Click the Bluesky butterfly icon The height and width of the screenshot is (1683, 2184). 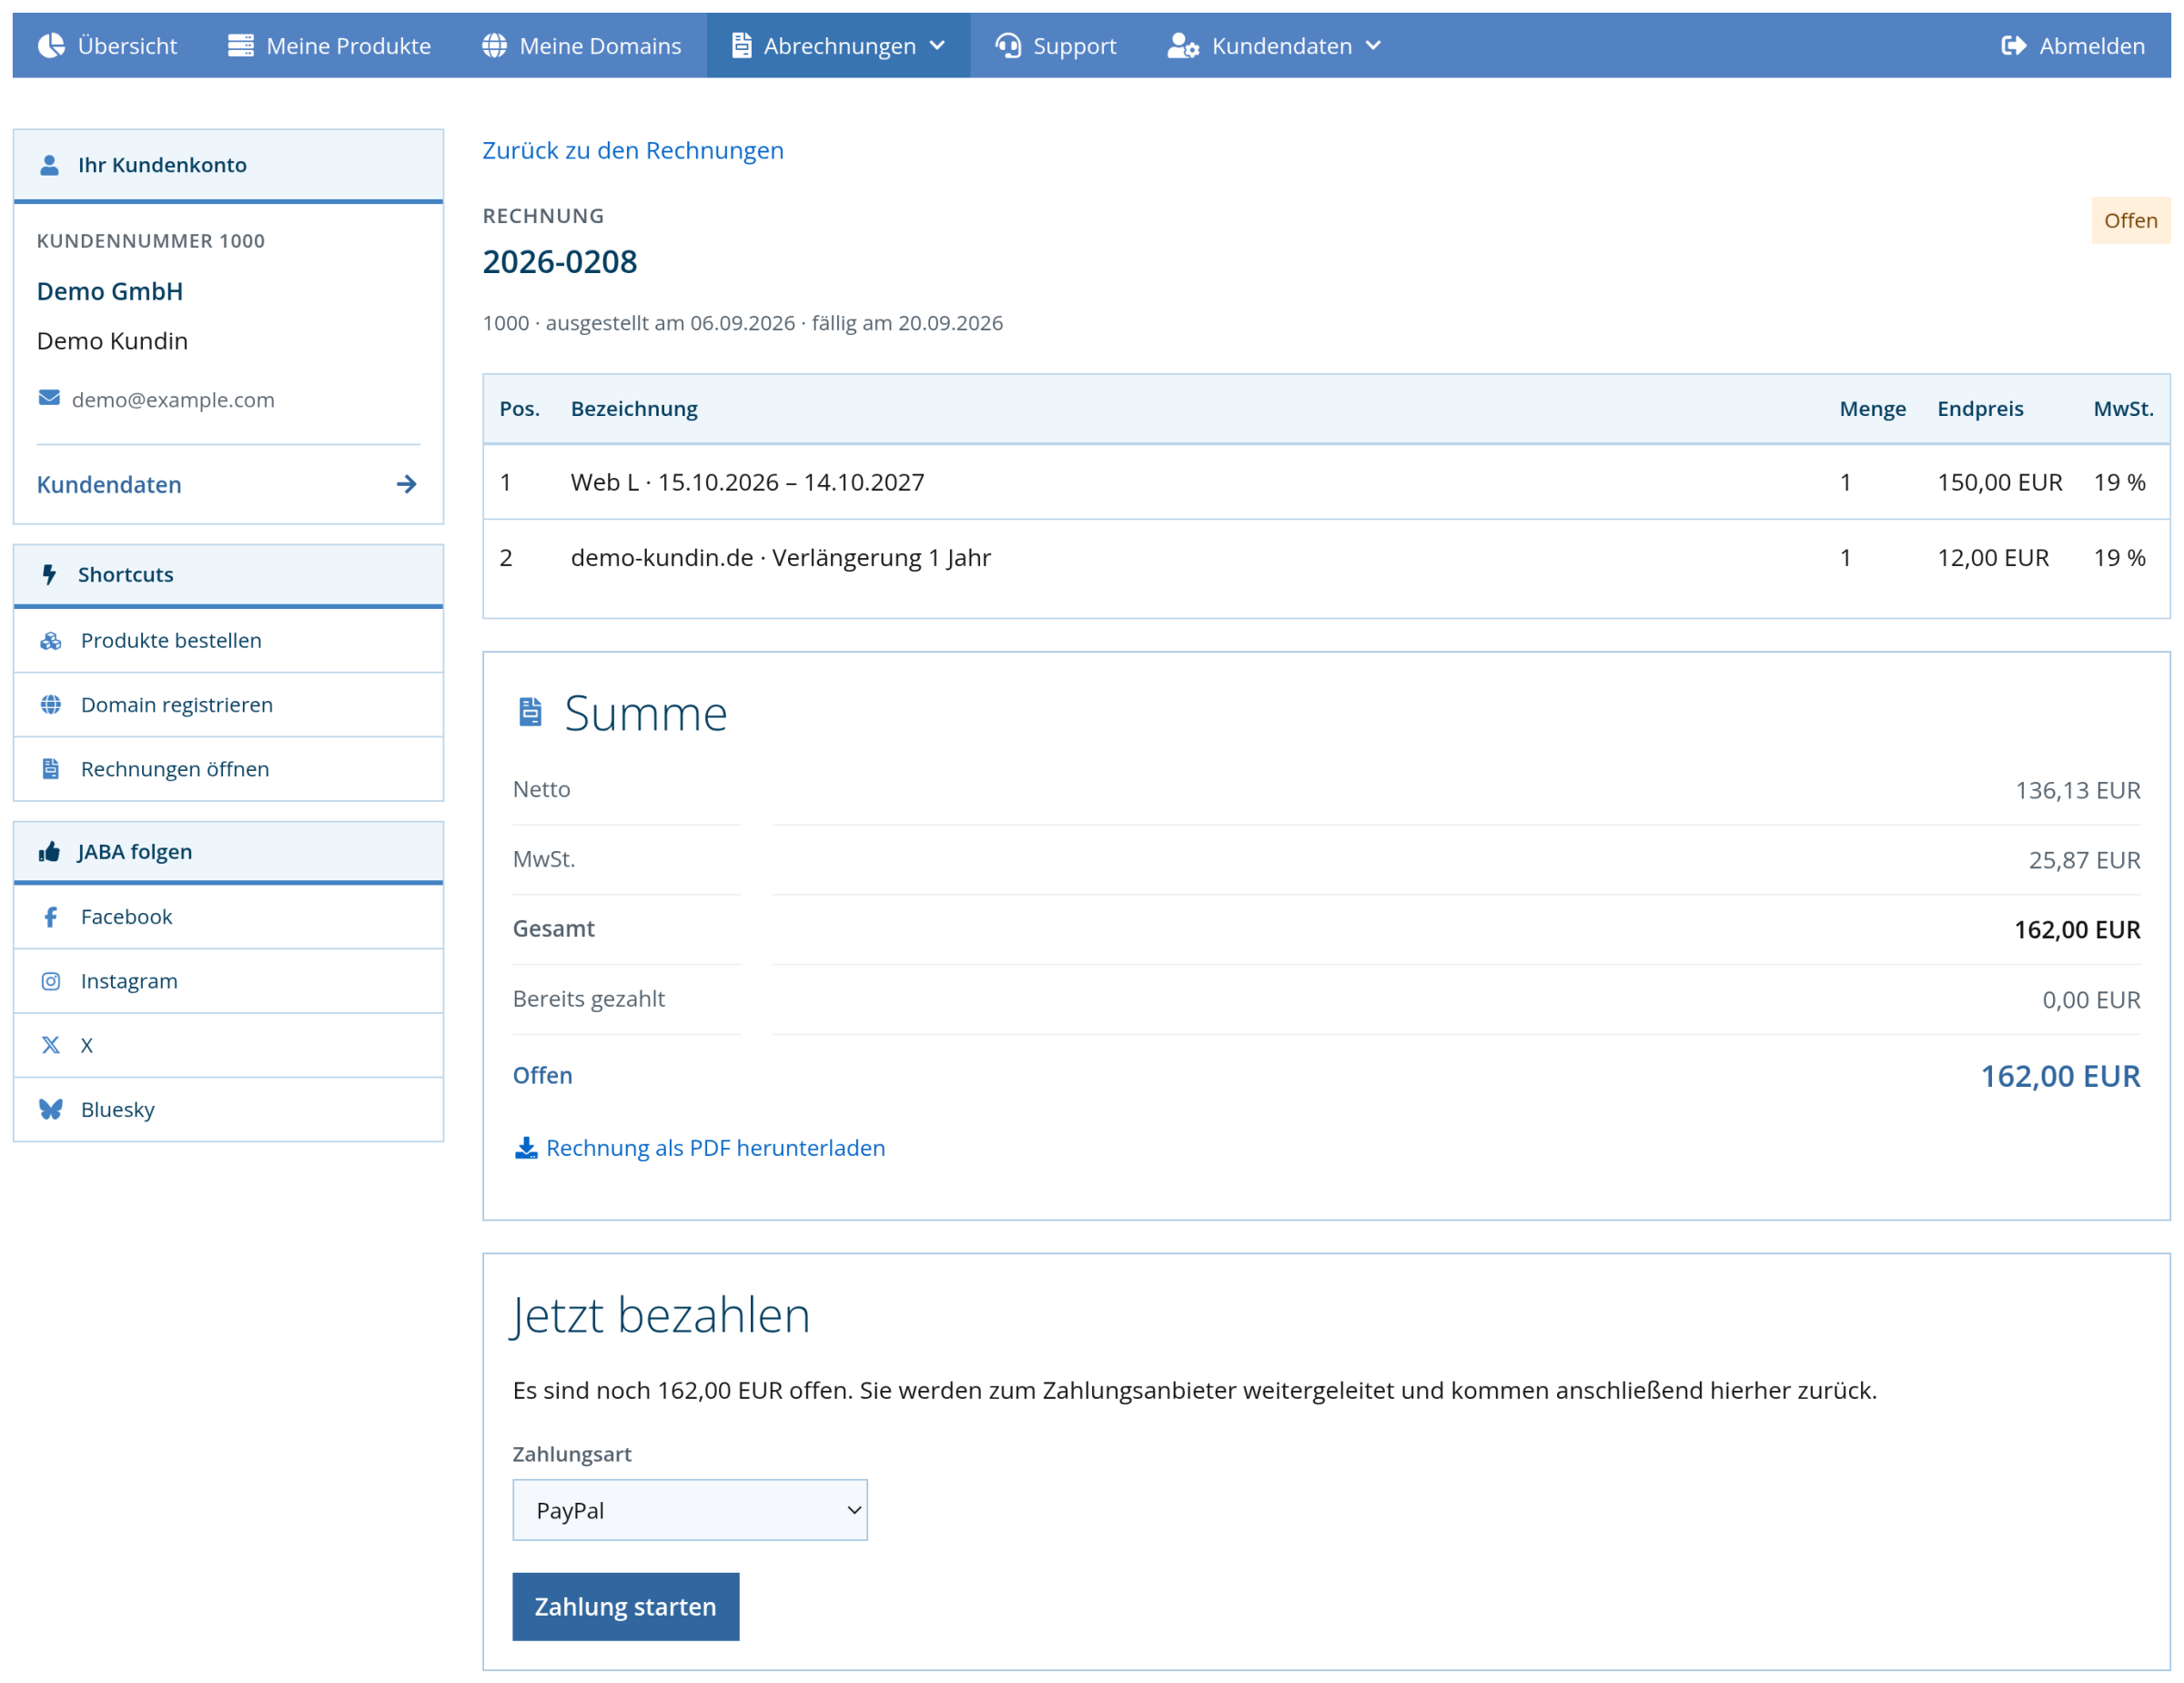click(51, 1108)
